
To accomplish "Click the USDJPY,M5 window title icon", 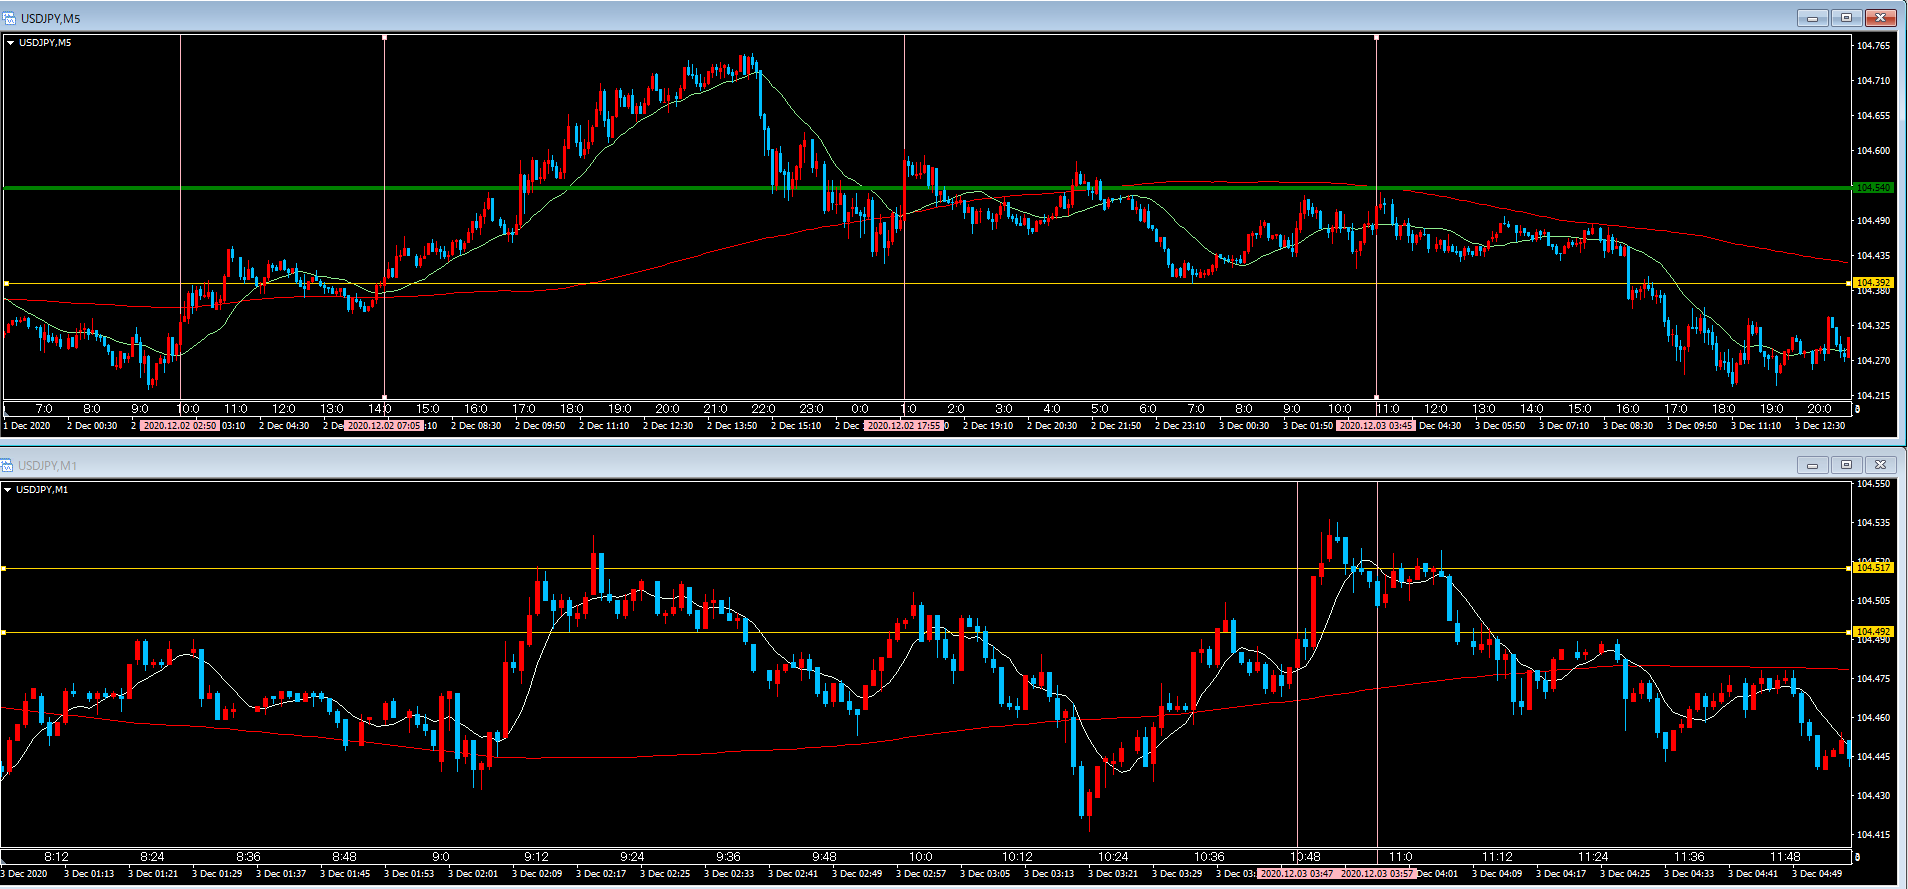I will (x=9, y=18).
